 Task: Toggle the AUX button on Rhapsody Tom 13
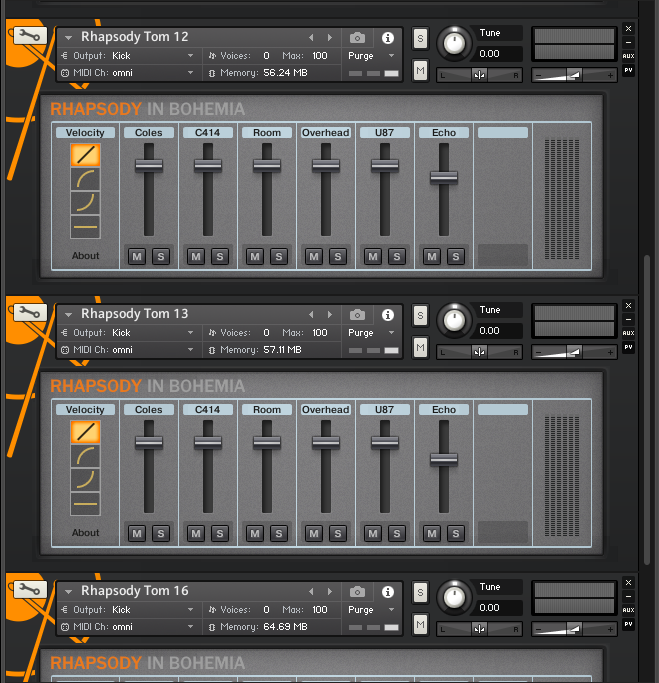628,333
